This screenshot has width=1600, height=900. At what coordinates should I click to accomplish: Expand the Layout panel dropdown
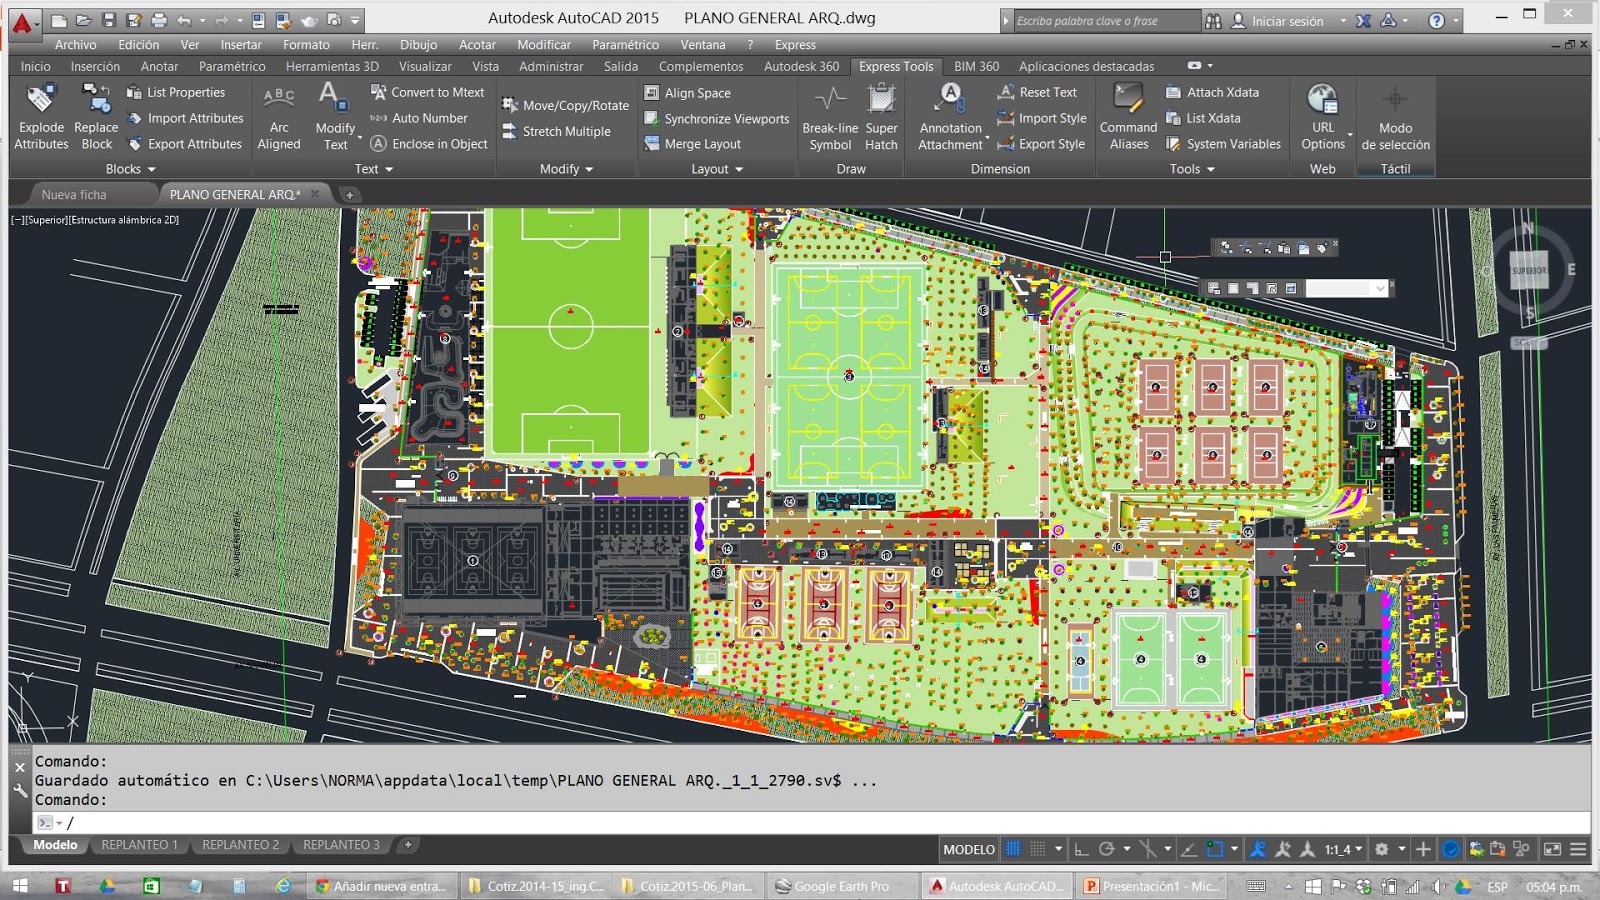click(717, 169)
